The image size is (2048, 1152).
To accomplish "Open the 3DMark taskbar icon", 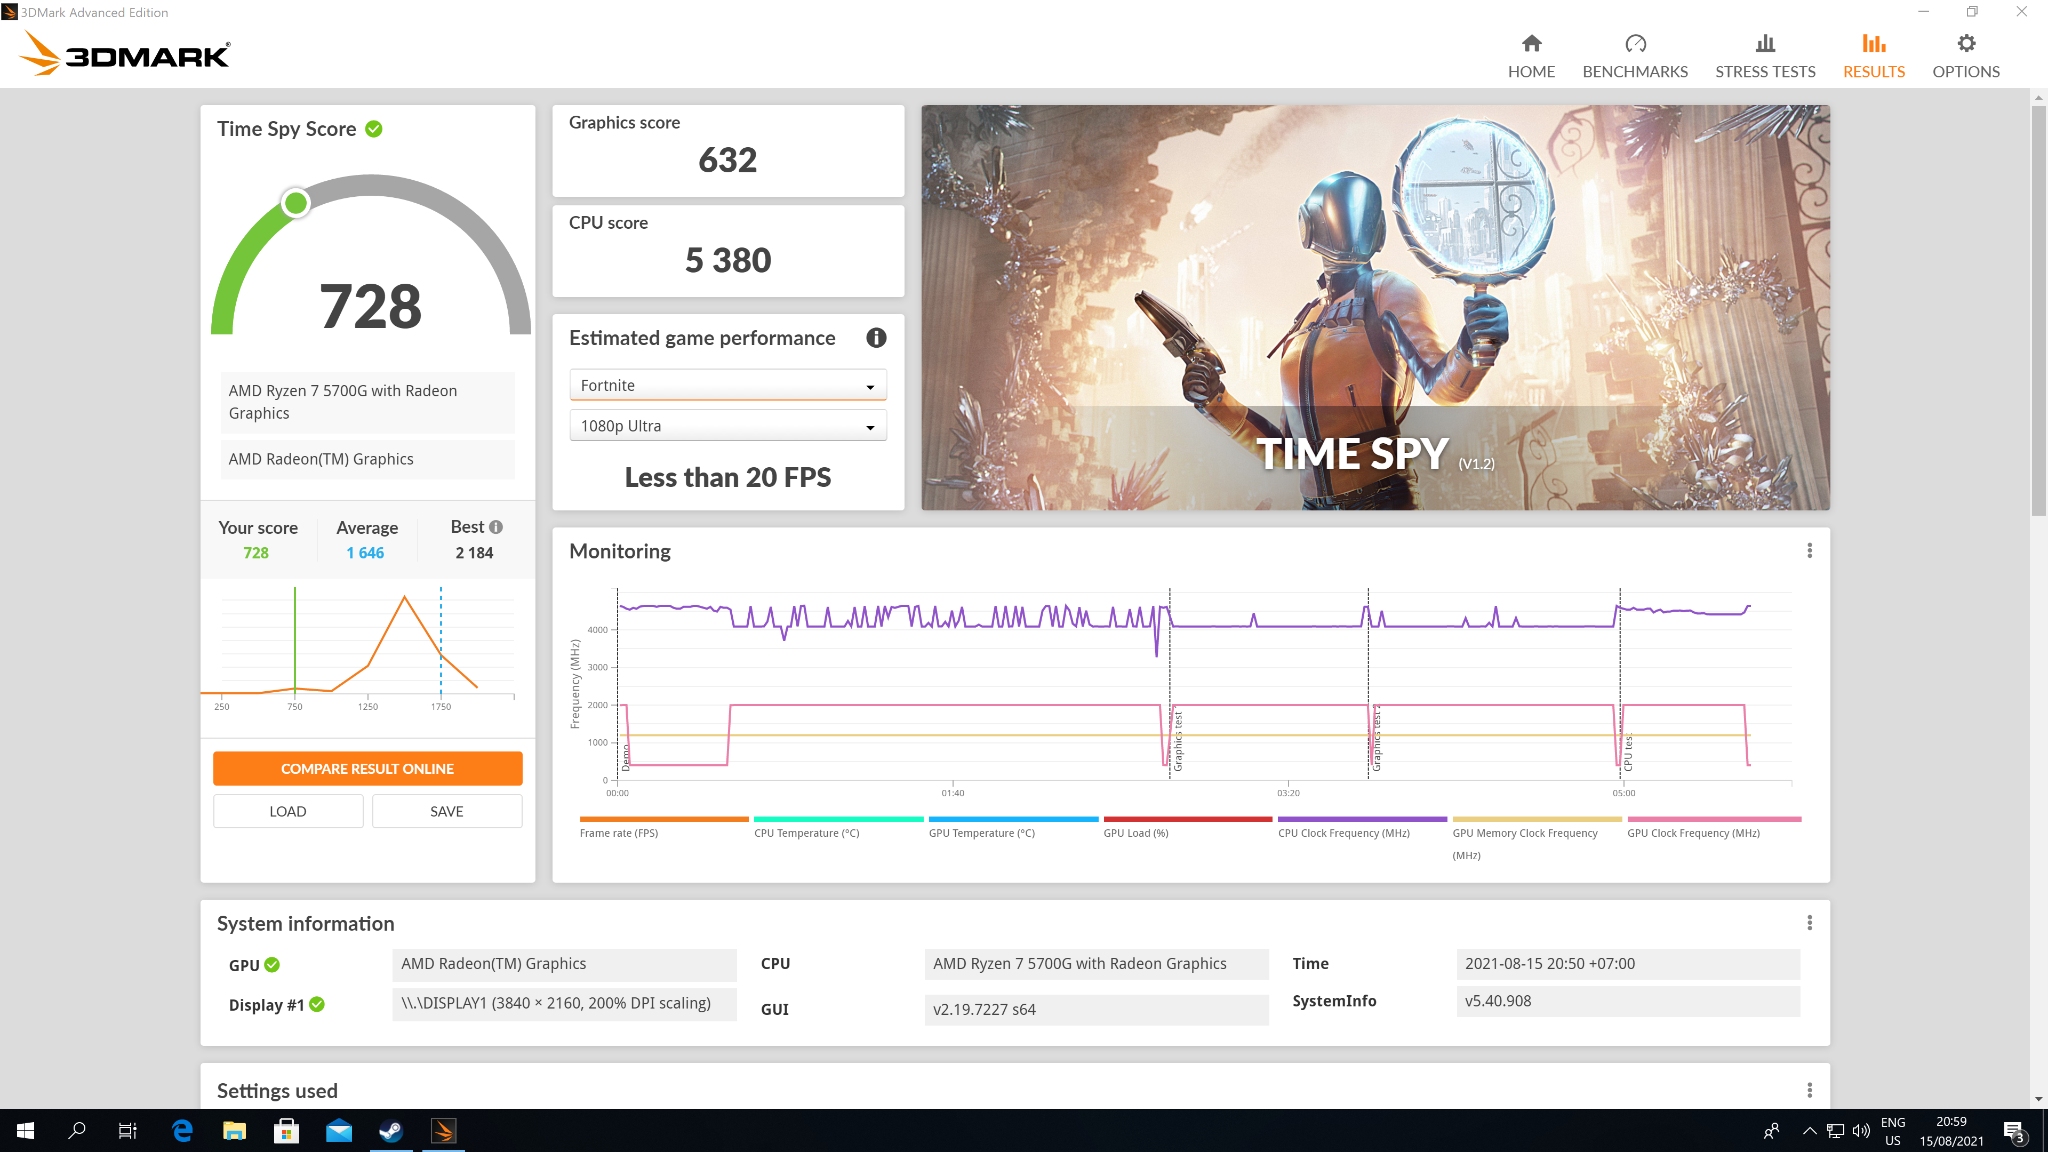I will point(443,1131).
